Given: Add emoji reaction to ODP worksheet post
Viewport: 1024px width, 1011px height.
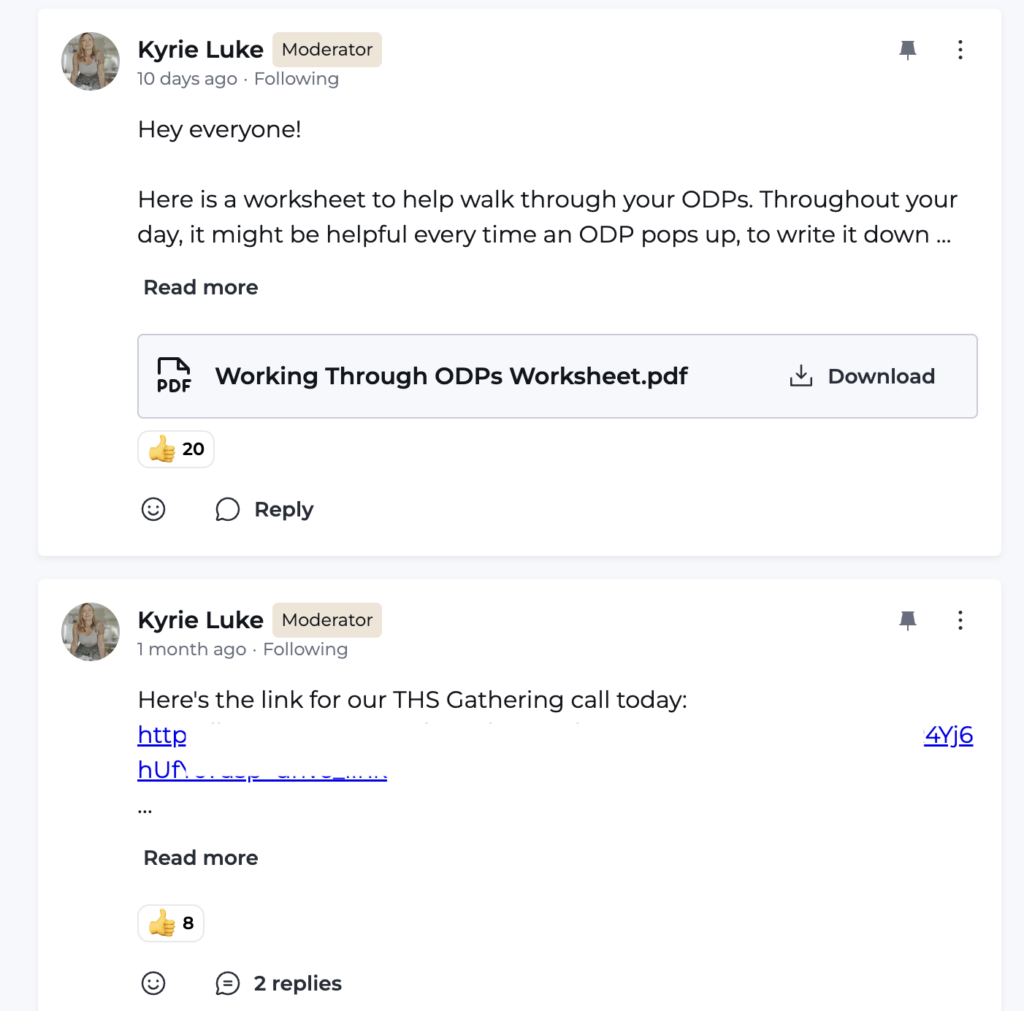Looking at the screenshot, I should [153, 509].
